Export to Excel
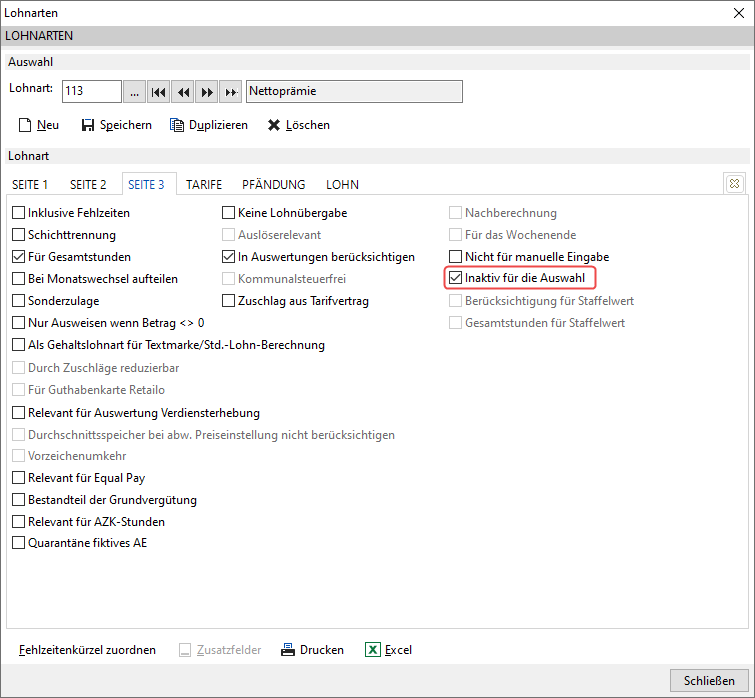 (389, 650)
